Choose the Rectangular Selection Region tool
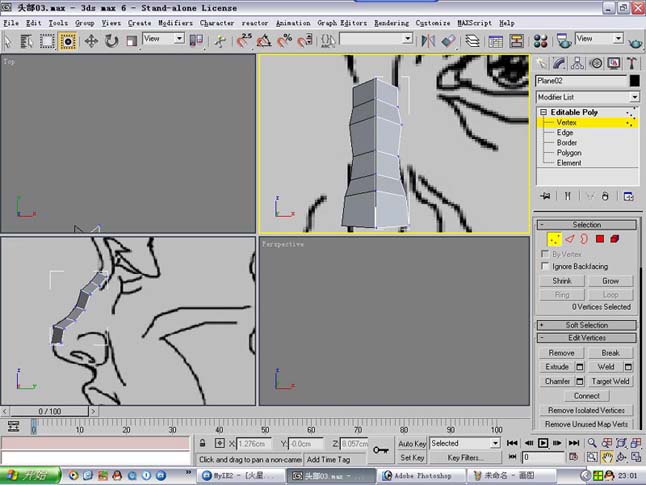Viewport: 646px width, 485px height. pos(47,41)
